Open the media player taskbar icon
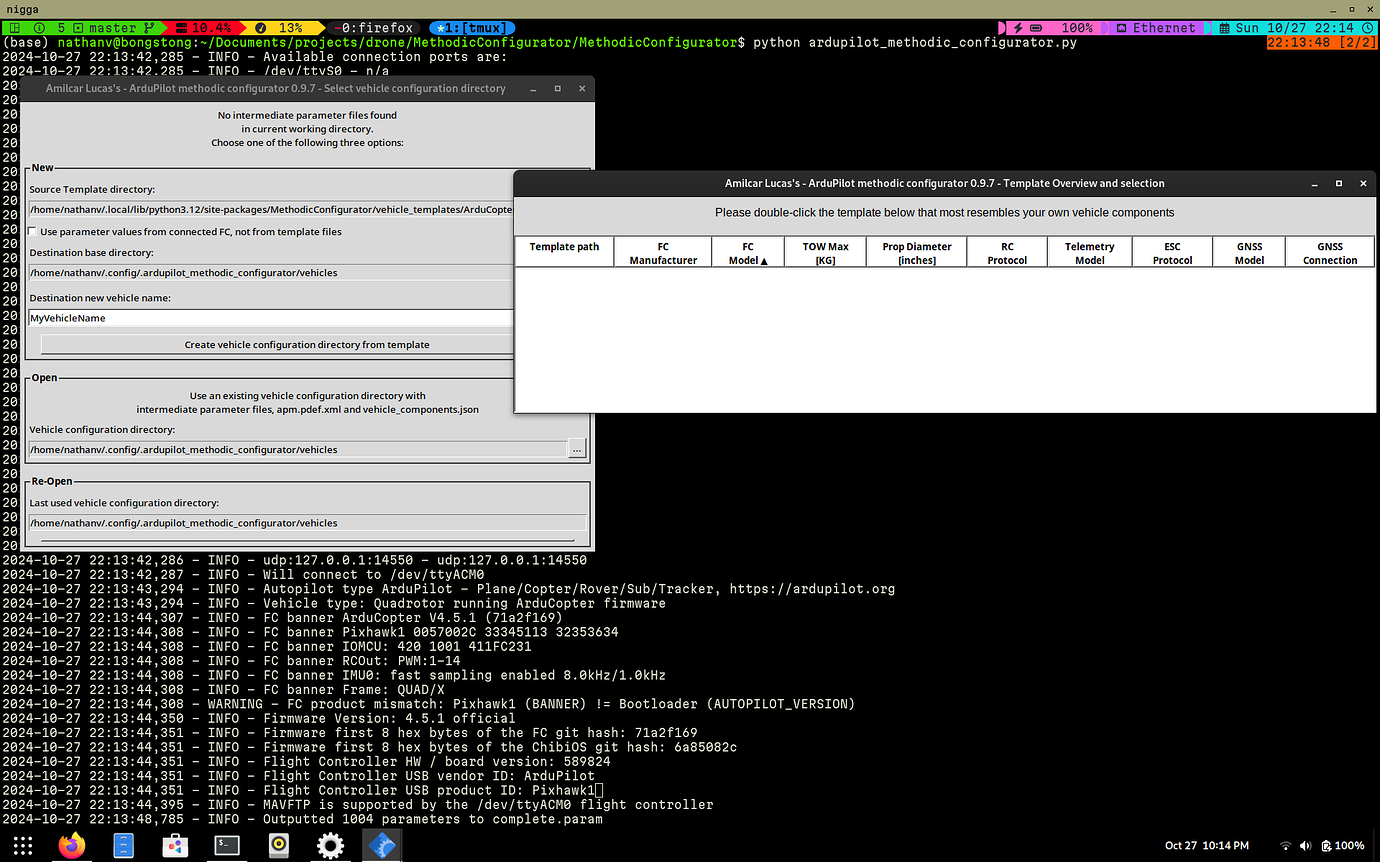 (278, 845)
